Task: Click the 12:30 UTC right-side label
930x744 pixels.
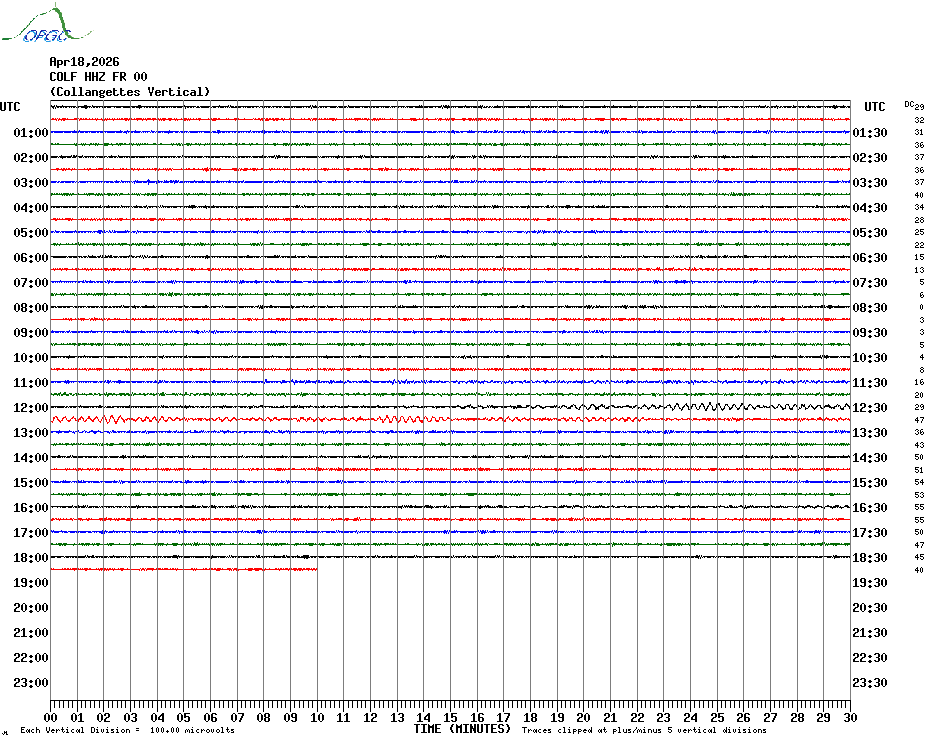Action: pos(870,408)
